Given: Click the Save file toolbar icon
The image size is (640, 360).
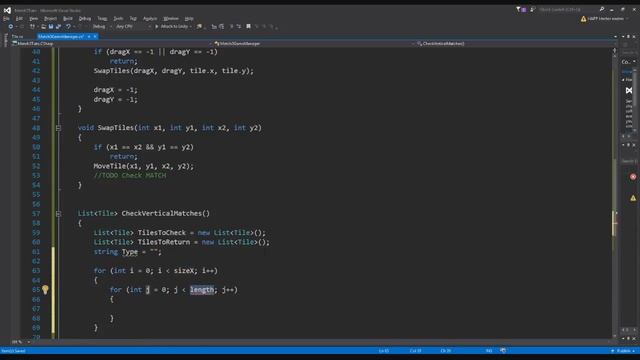Looking at the screenshot, I should point(51,27).
